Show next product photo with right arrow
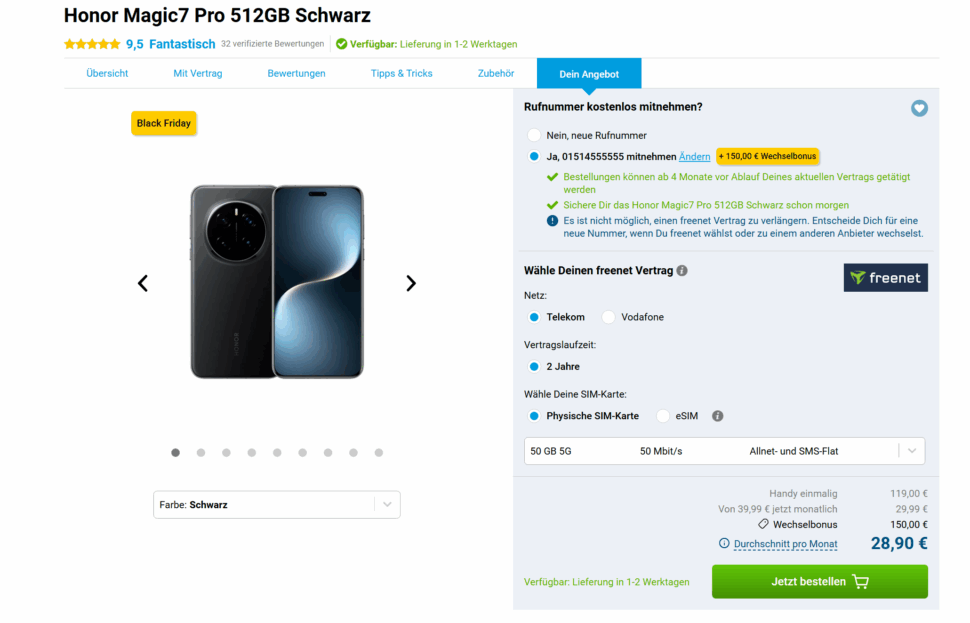Image resolution: width=970 pixels, height=623 pixels. coord(411,283)
